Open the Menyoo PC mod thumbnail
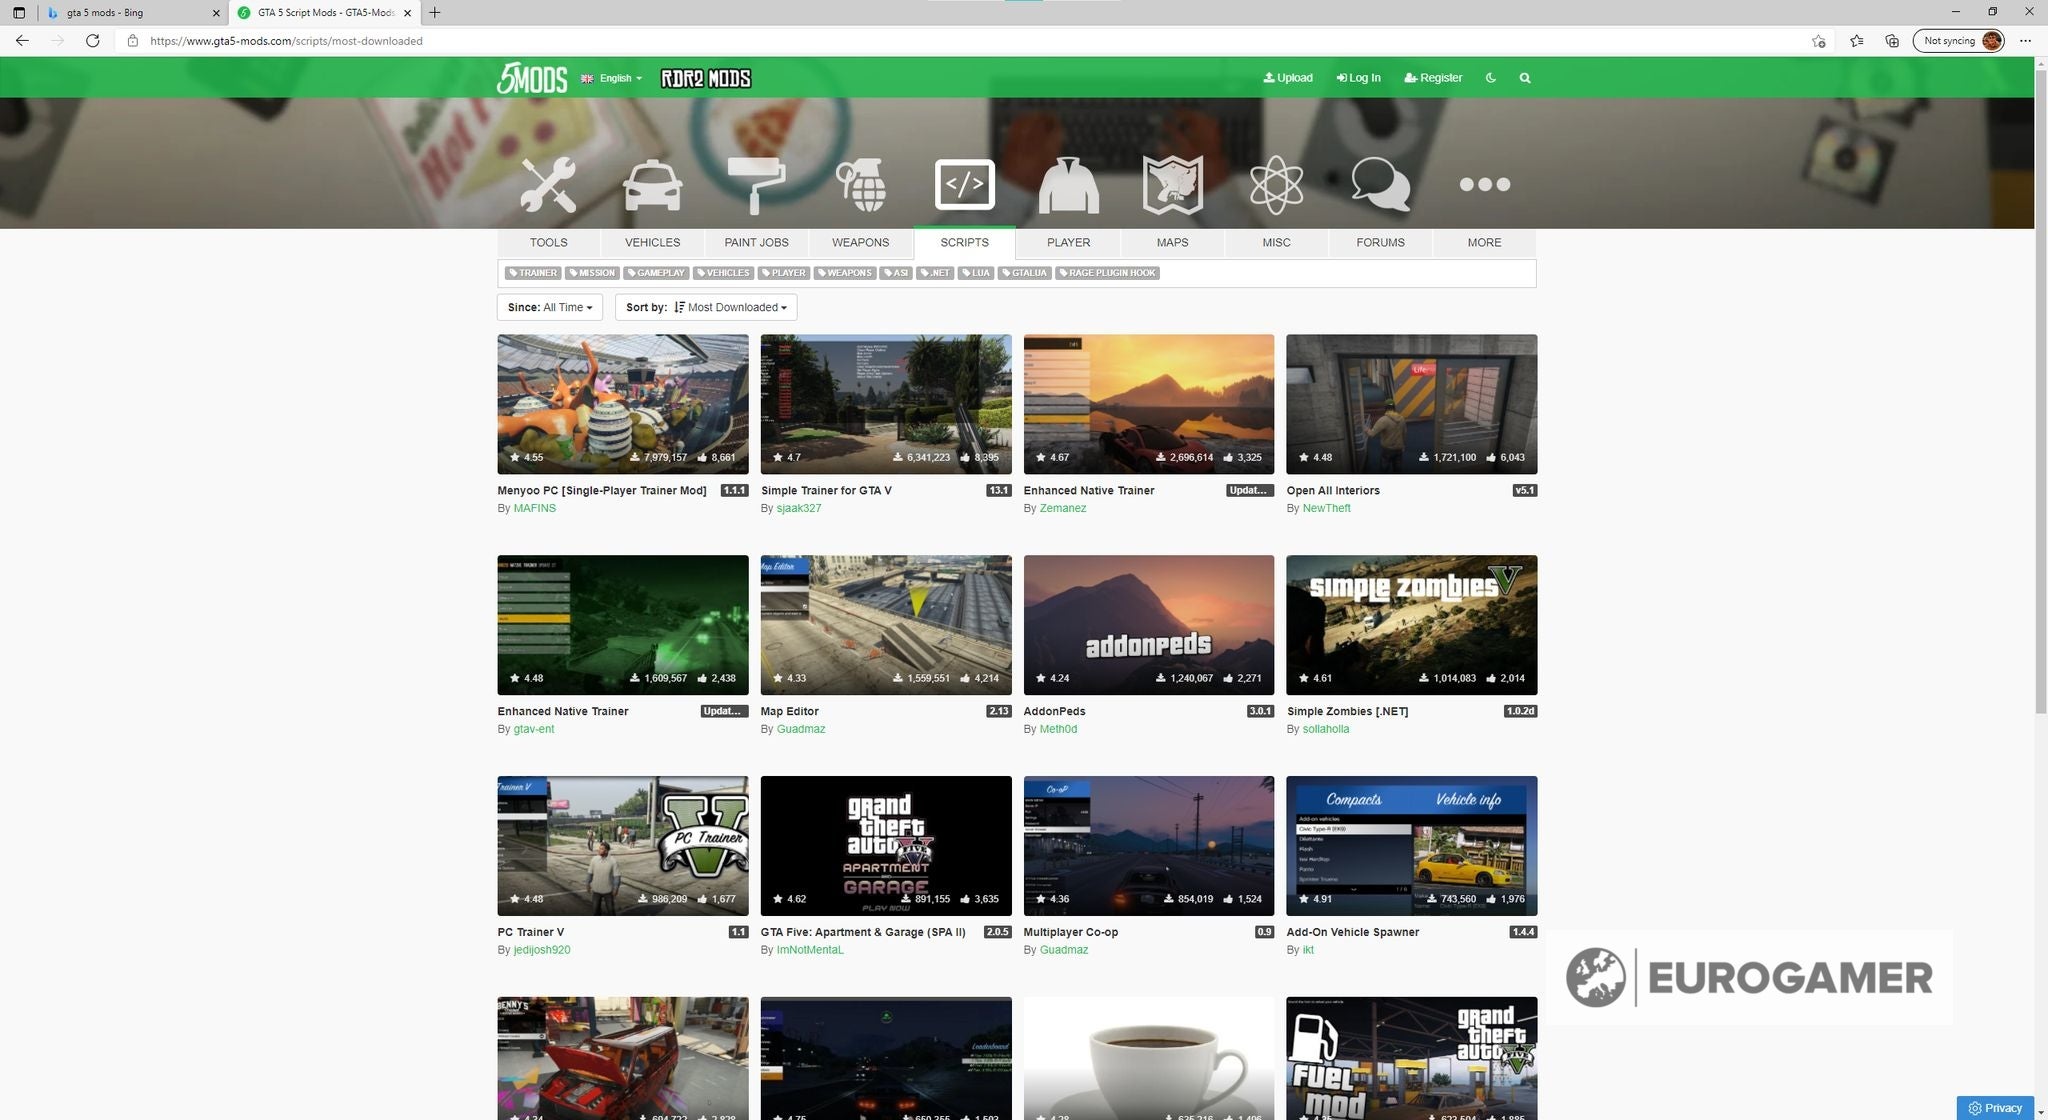 point(622,404)
